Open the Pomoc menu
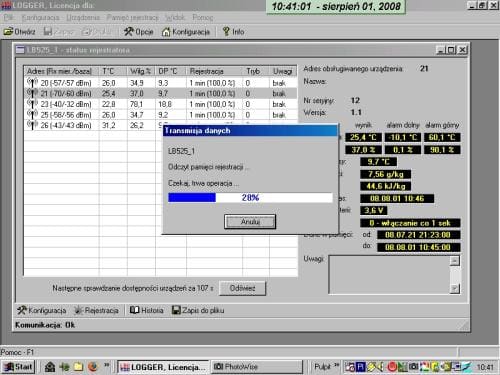Image resolution: width=500 pixels, height=375 pixels. click(x=202, y=17)
